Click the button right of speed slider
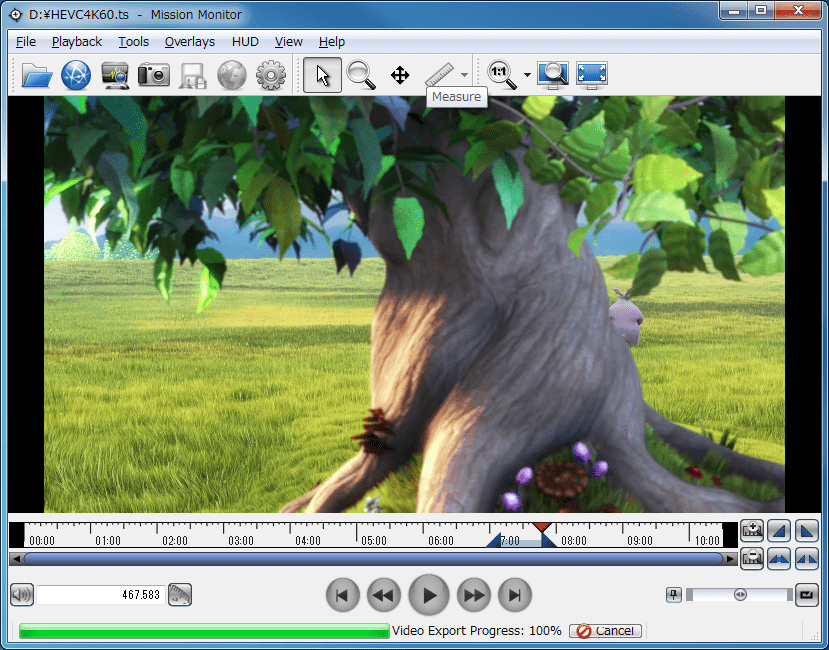 [806, 595]
